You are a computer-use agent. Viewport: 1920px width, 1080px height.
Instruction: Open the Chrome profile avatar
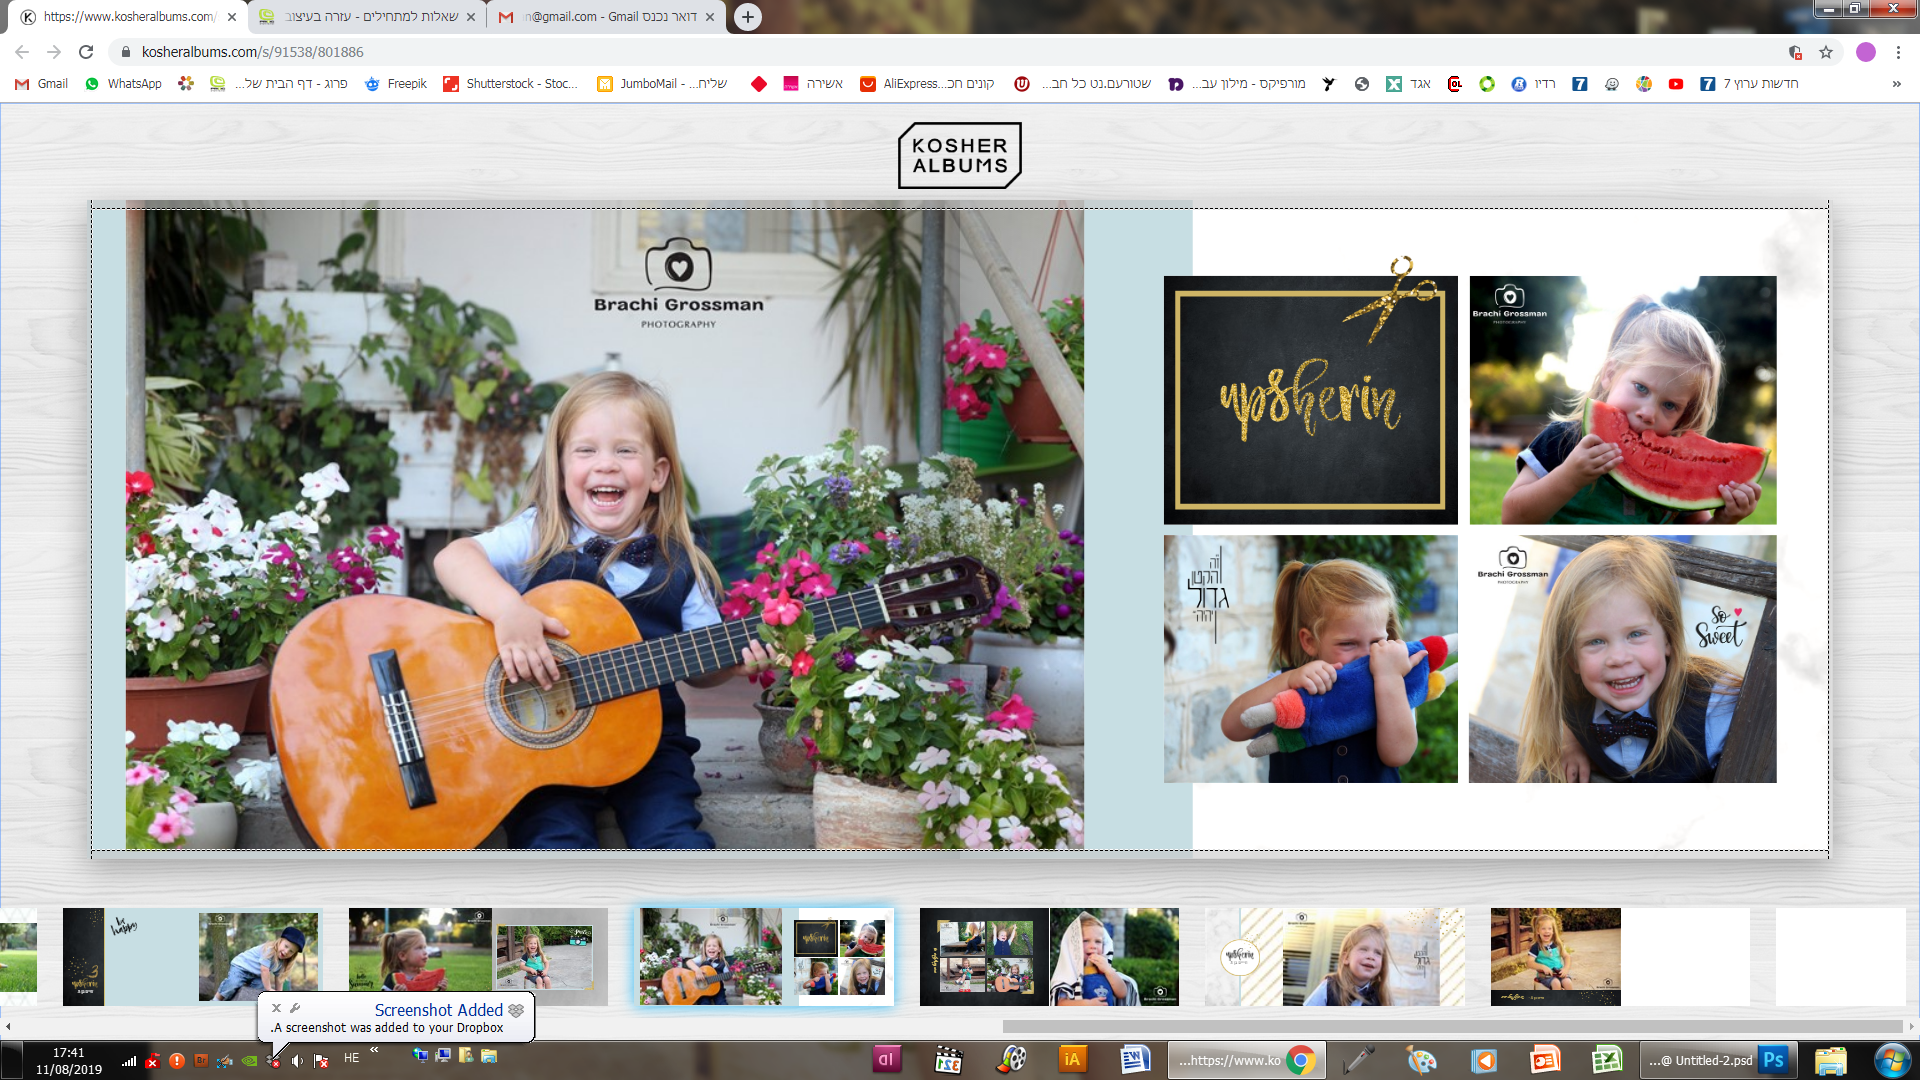[x=1865, y=52]
